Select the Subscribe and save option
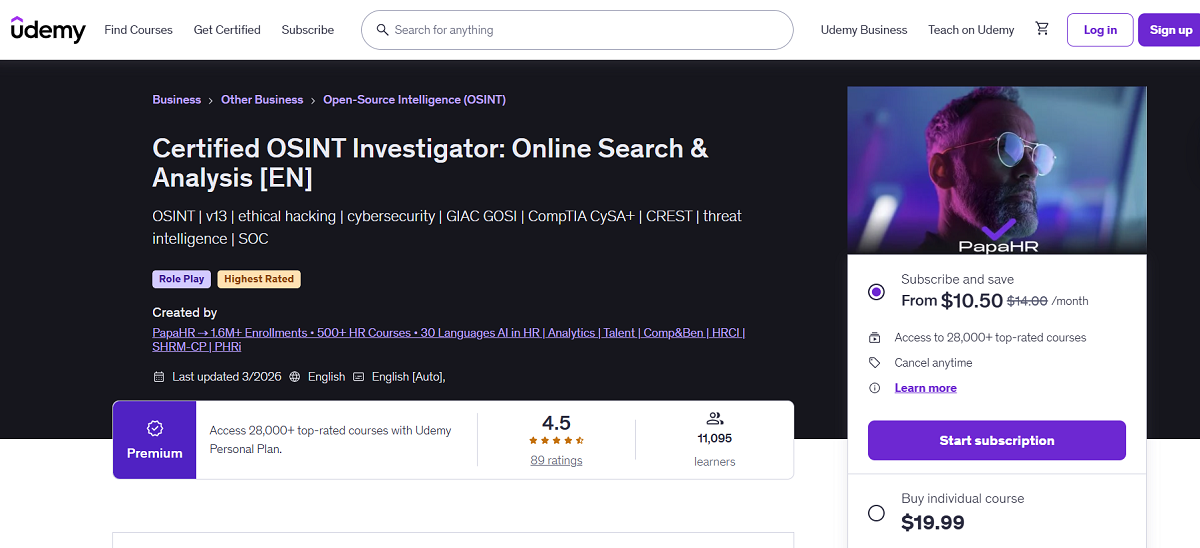Screen dimensions: 1200x548 point(877,292)
